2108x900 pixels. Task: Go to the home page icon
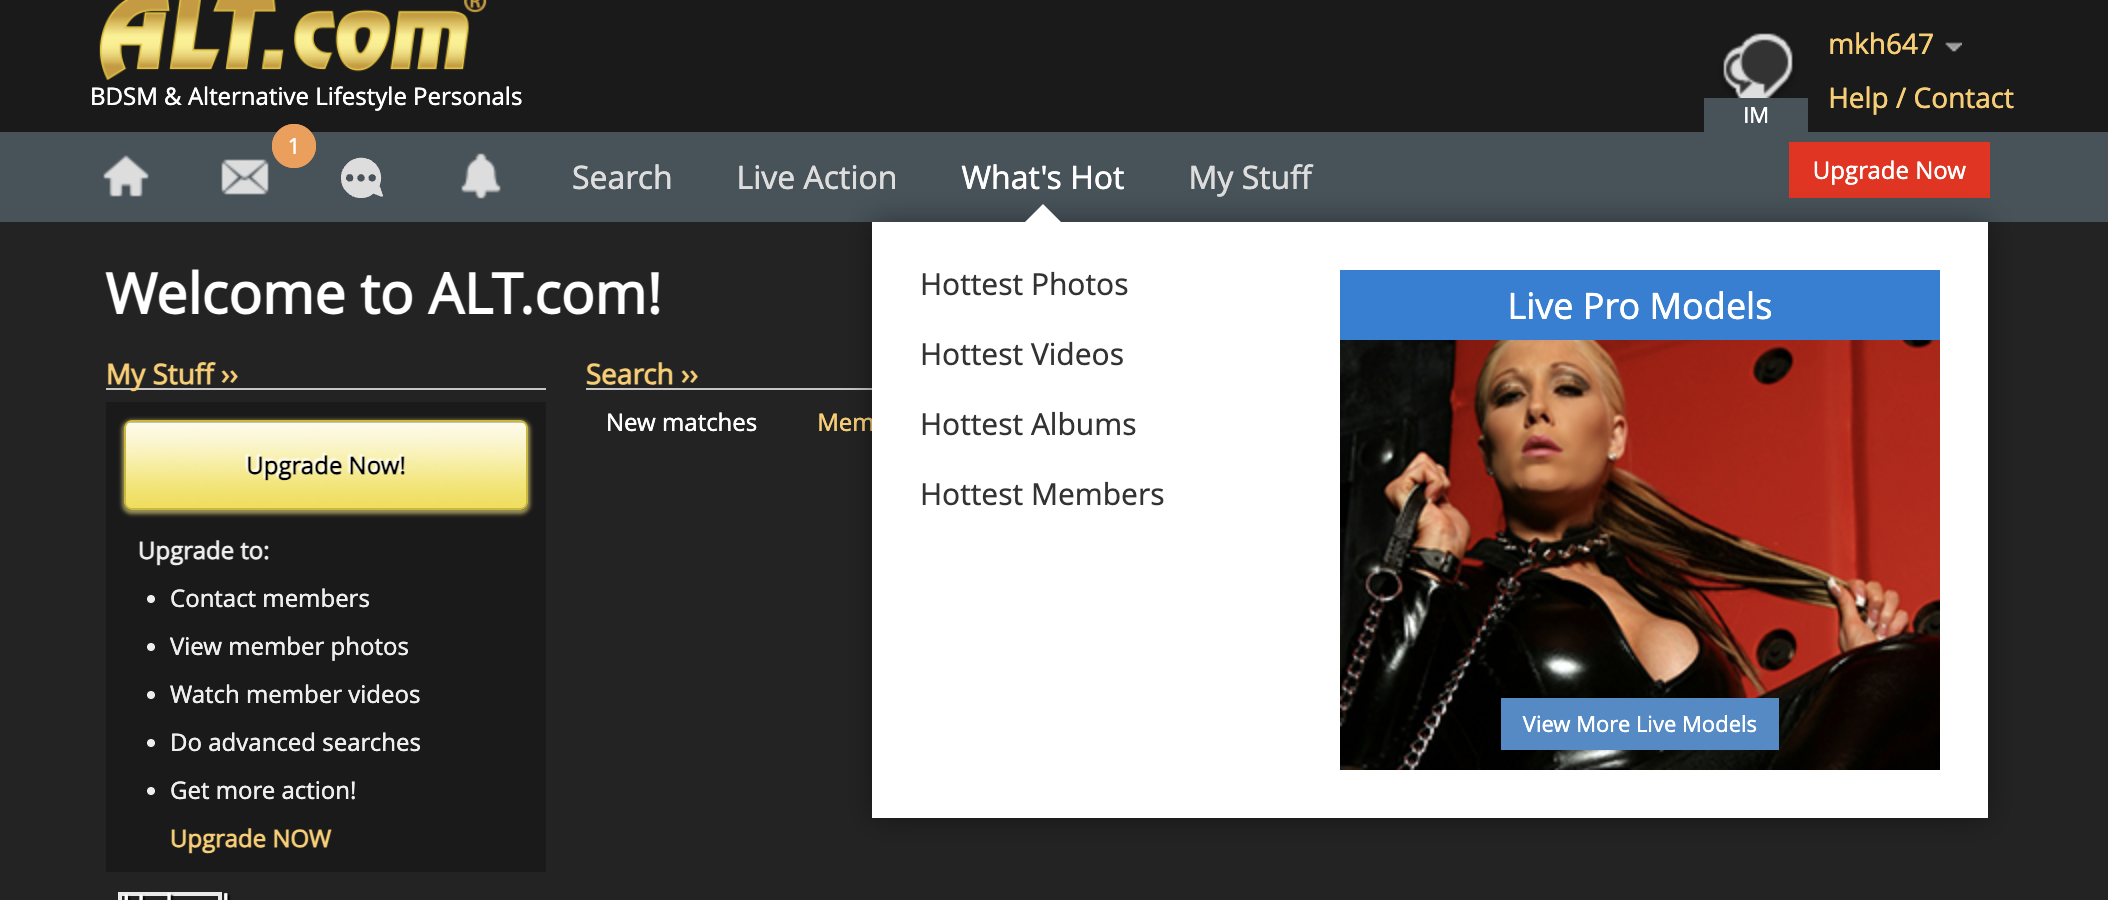(x=126, y=178)
